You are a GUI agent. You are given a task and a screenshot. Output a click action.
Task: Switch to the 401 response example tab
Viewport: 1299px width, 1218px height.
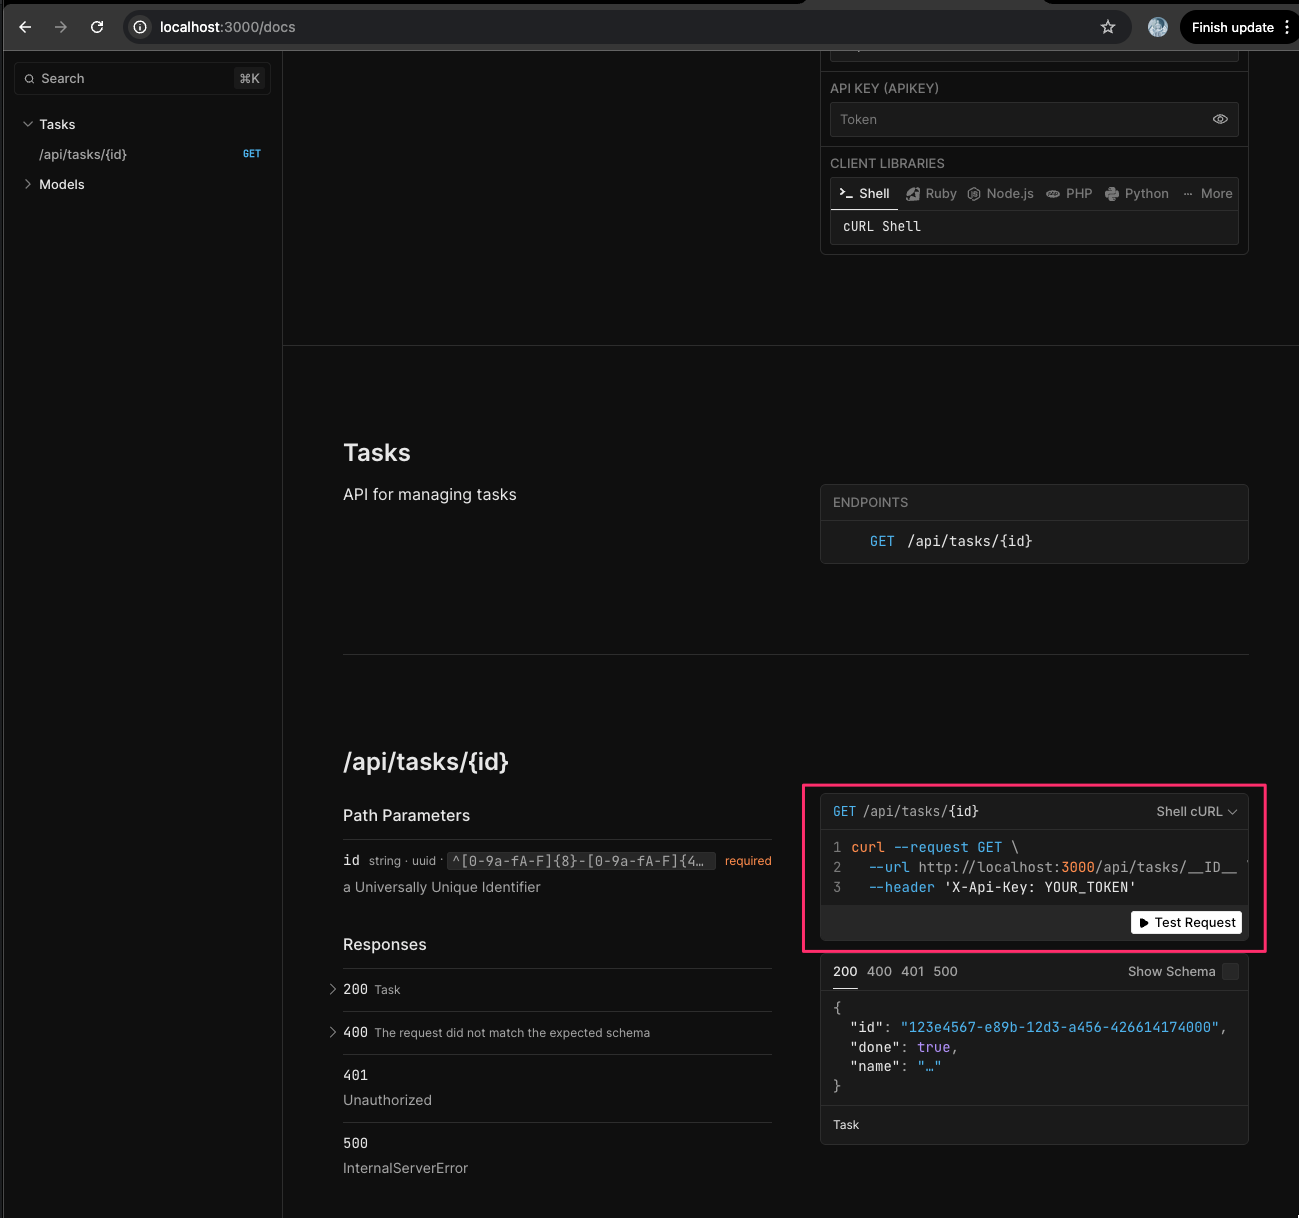pyautogui.click(x=912, y=972)
